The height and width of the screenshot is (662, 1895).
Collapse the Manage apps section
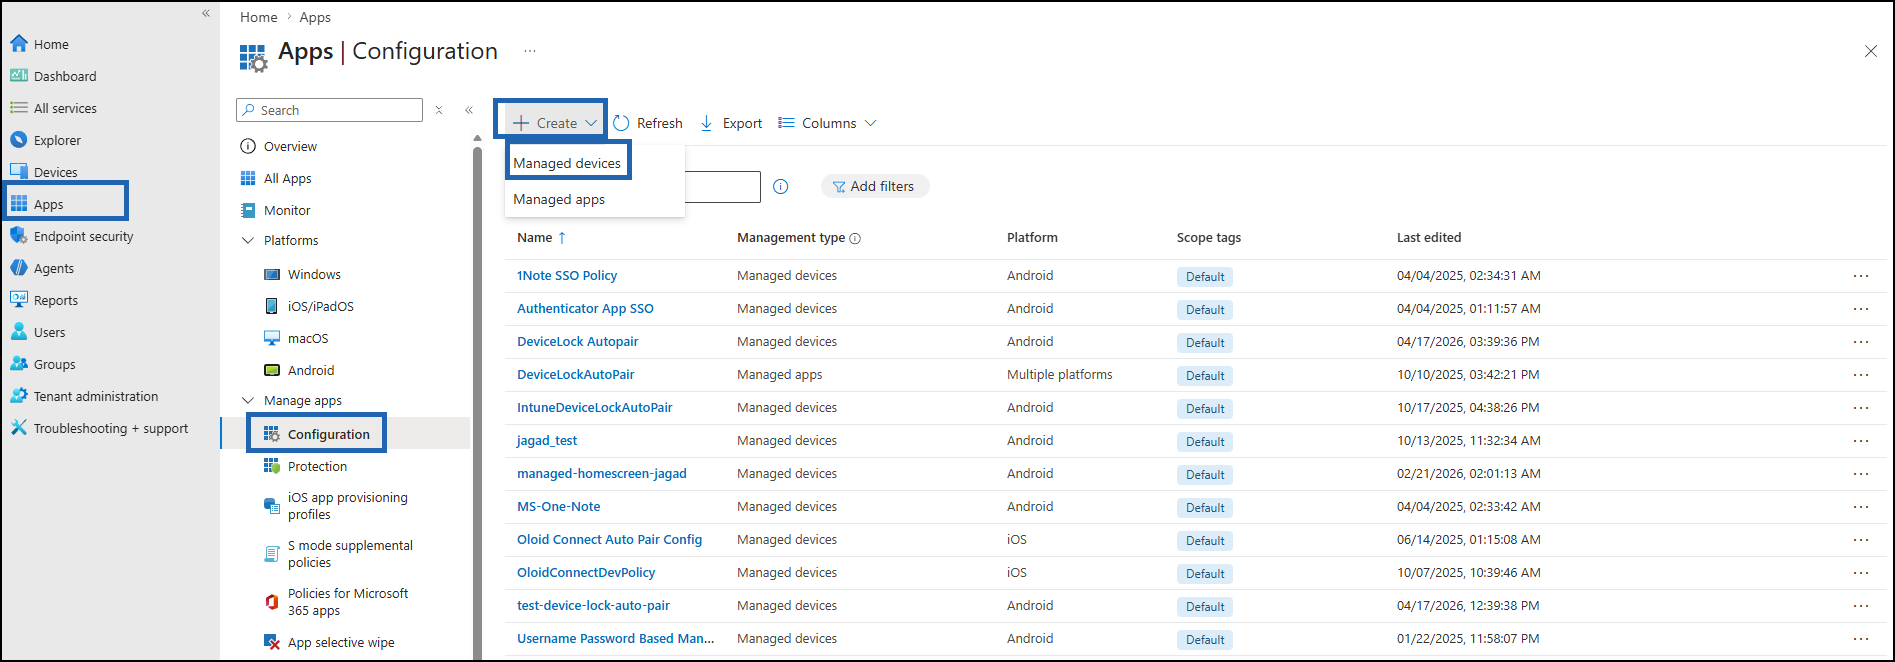(x=248, y=400)
